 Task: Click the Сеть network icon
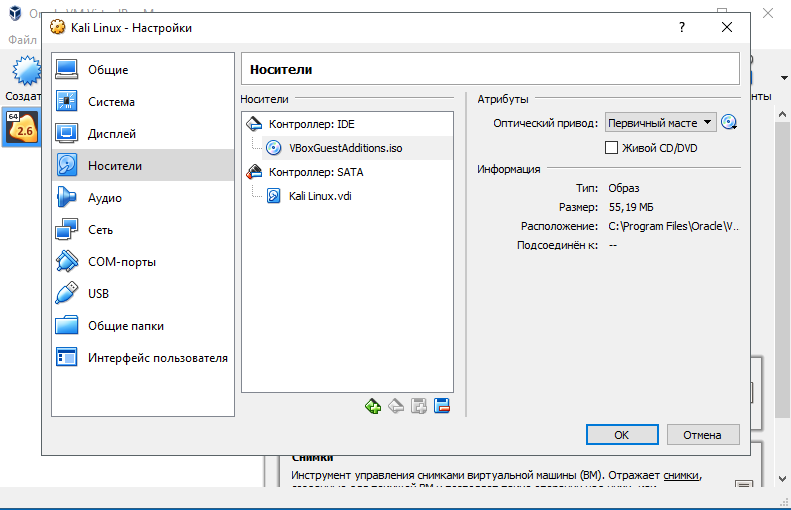click(x=67, y=229)
